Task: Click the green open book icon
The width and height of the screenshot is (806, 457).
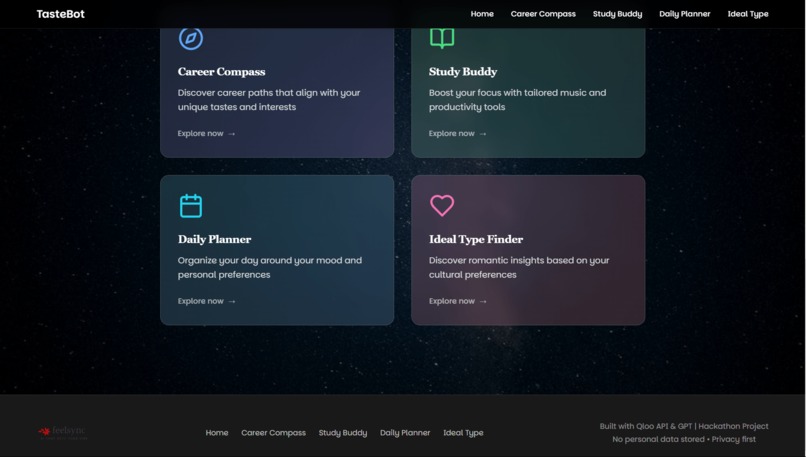Action: (x=442, y=39)
